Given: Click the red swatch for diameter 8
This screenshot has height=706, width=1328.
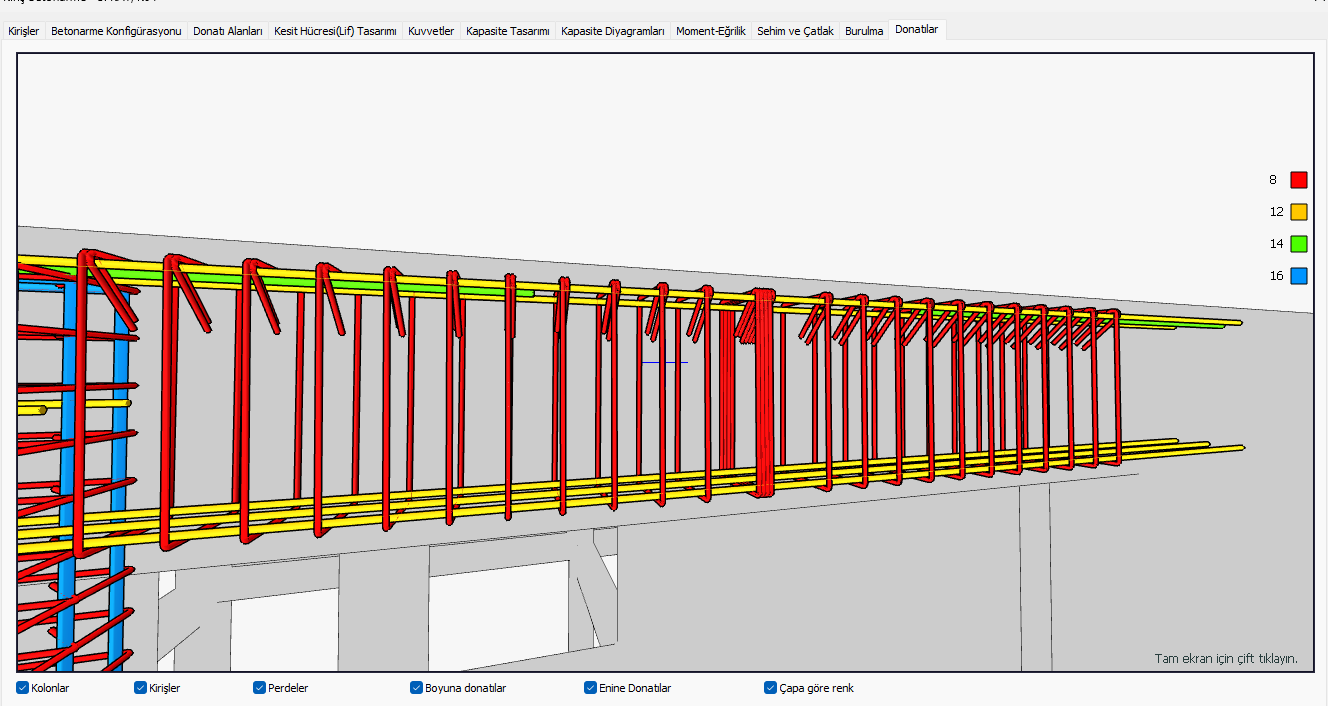Looking at the screenshot, I should [x=1299, y=180].
